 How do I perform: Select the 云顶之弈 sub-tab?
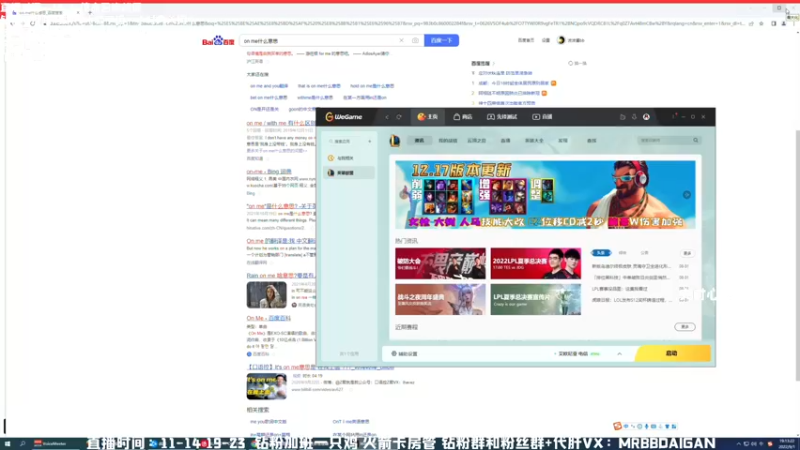click(x=477, y=140)
